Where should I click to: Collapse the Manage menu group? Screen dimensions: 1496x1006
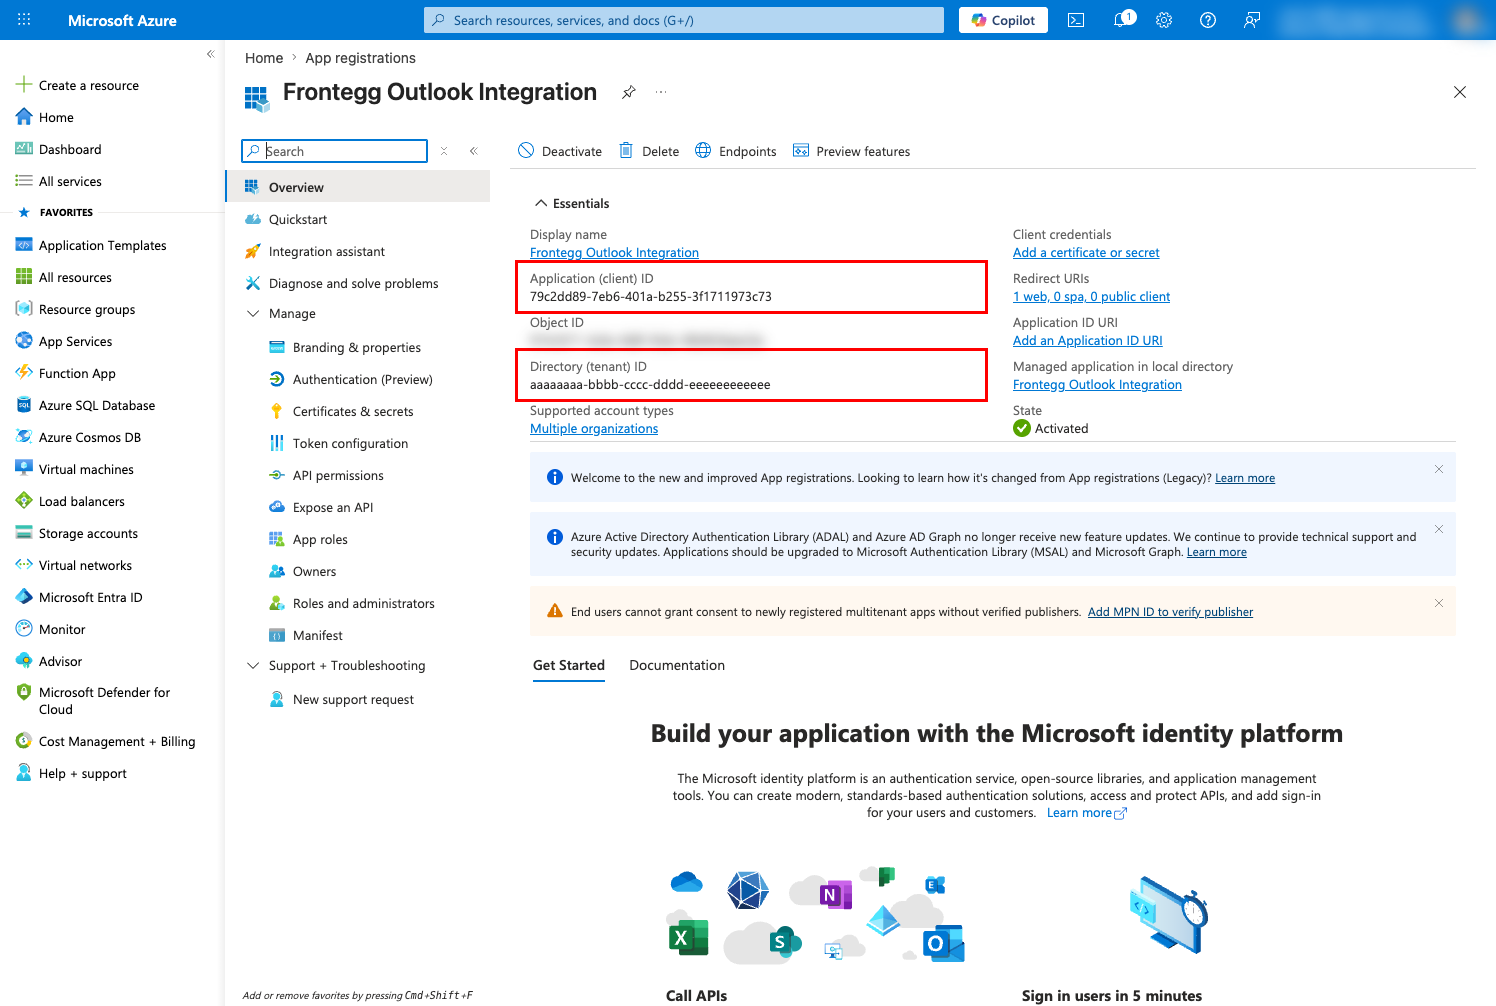click(253, 314)
